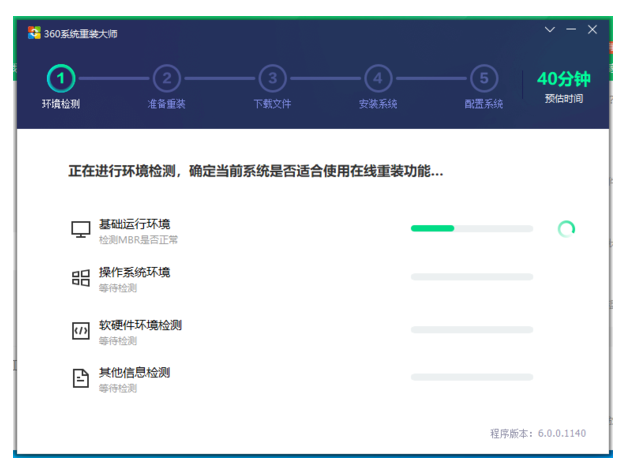Click the spinning loading indicator
The height and width of the screenshot is (469, 633).
(x=566, y=229)
